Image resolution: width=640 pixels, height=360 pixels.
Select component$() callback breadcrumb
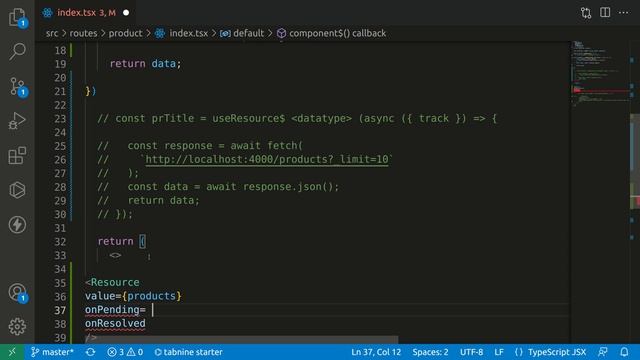click(331, 33)
